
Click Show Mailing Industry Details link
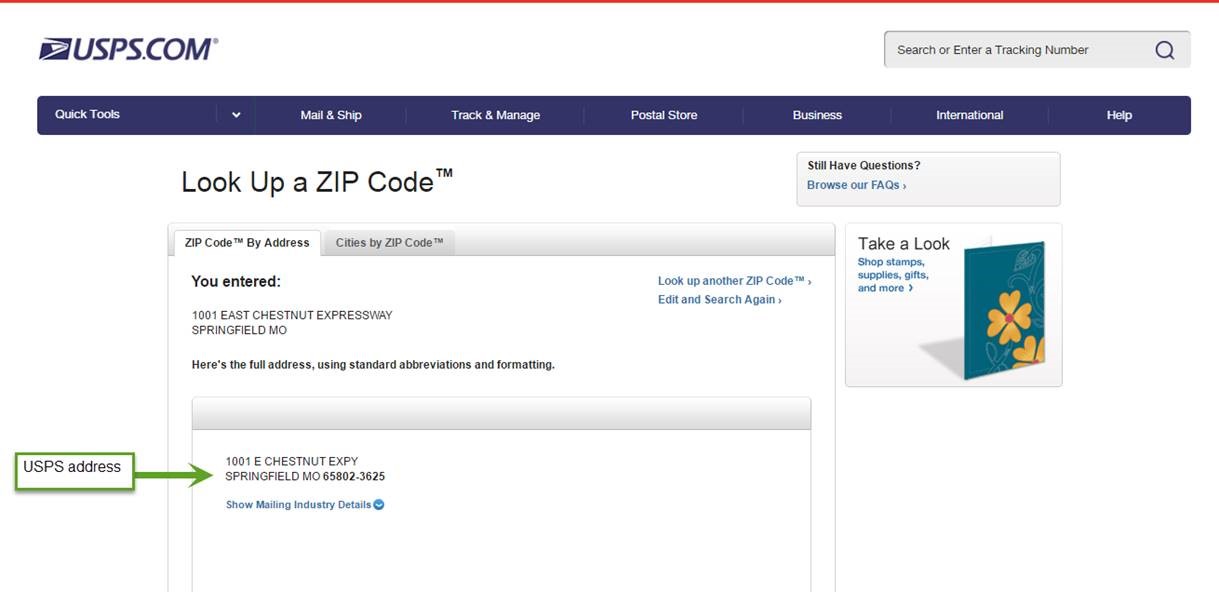298,505
